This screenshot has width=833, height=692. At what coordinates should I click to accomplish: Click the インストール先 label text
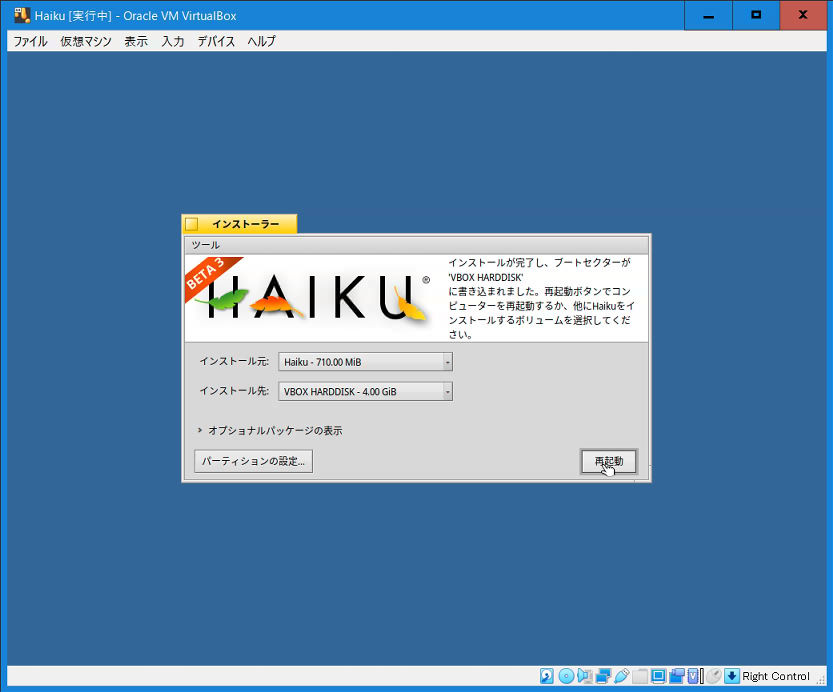click(x=234, y=391)
